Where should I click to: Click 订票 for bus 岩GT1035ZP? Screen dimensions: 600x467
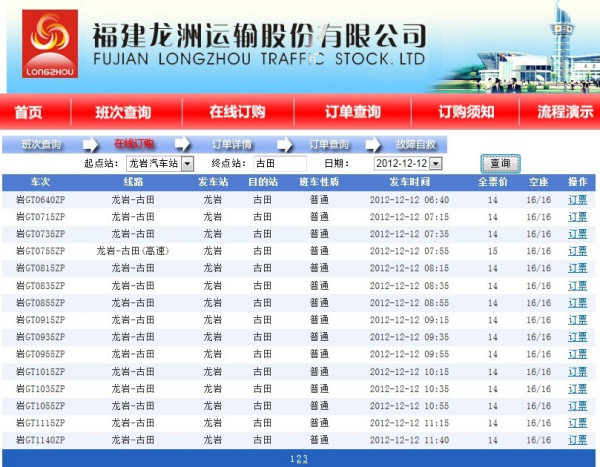(x=577, y=389)
